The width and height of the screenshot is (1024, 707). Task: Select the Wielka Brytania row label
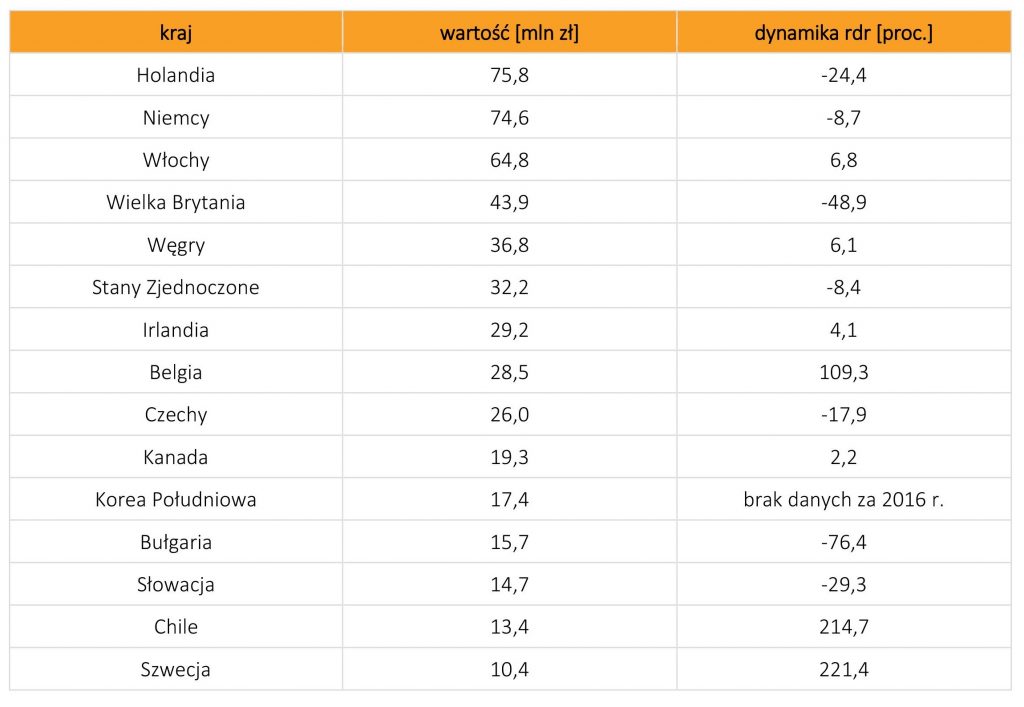point(176,203)
